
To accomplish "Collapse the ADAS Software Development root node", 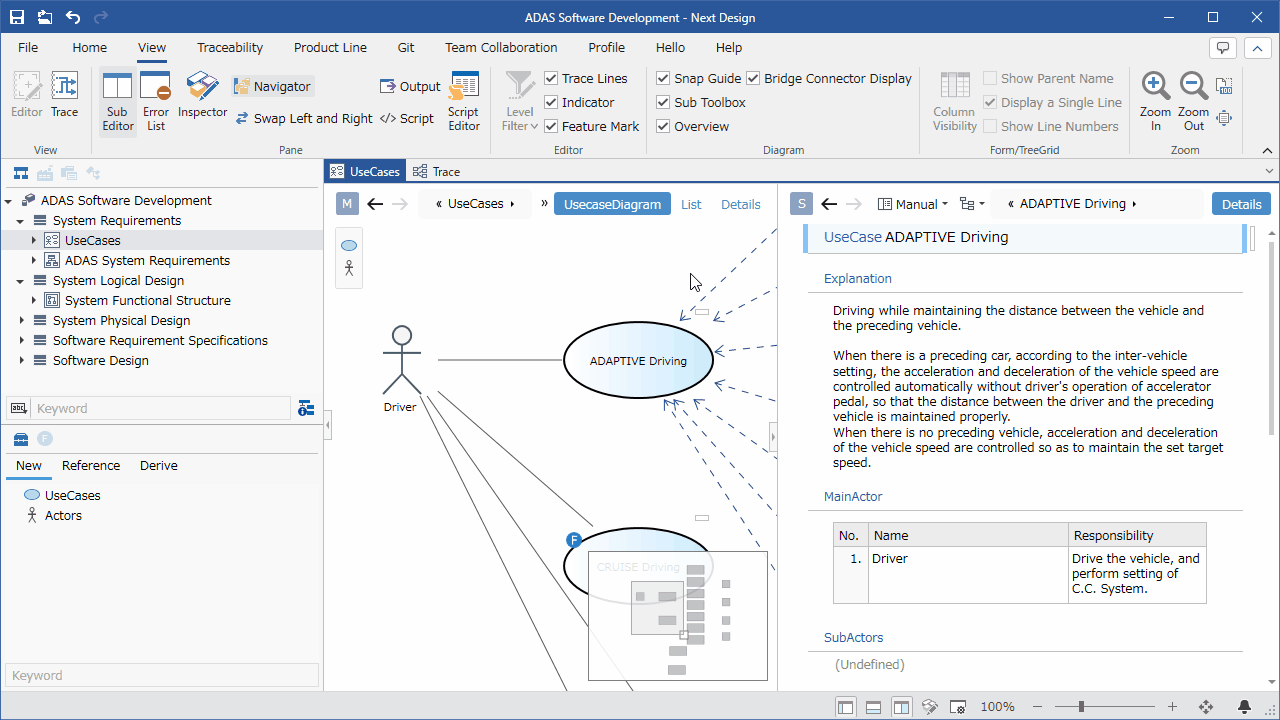I will pyautogui.click(x=7, y=200).
